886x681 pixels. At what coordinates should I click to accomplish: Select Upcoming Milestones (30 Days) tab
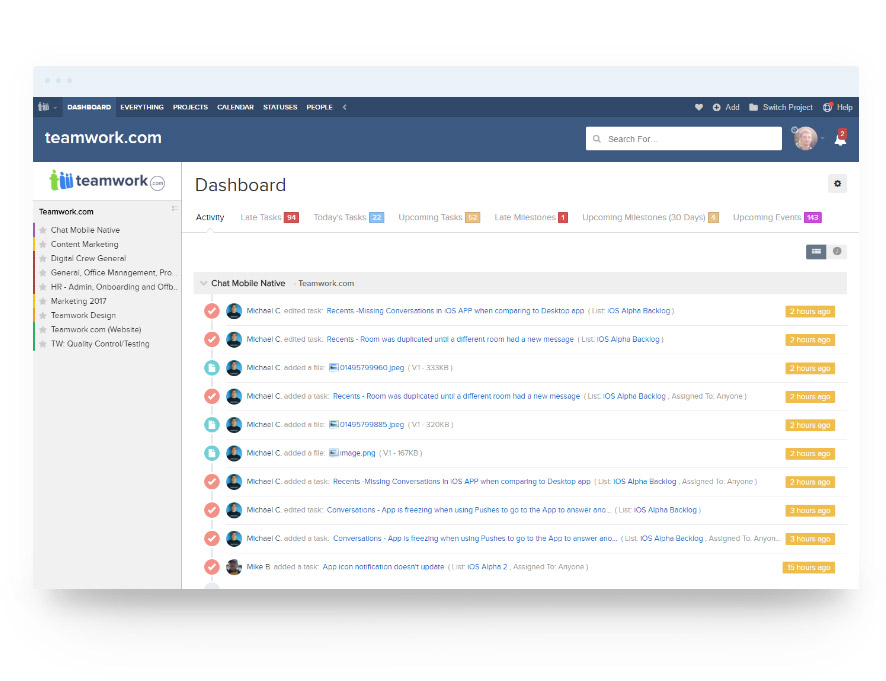coord(650,217)
